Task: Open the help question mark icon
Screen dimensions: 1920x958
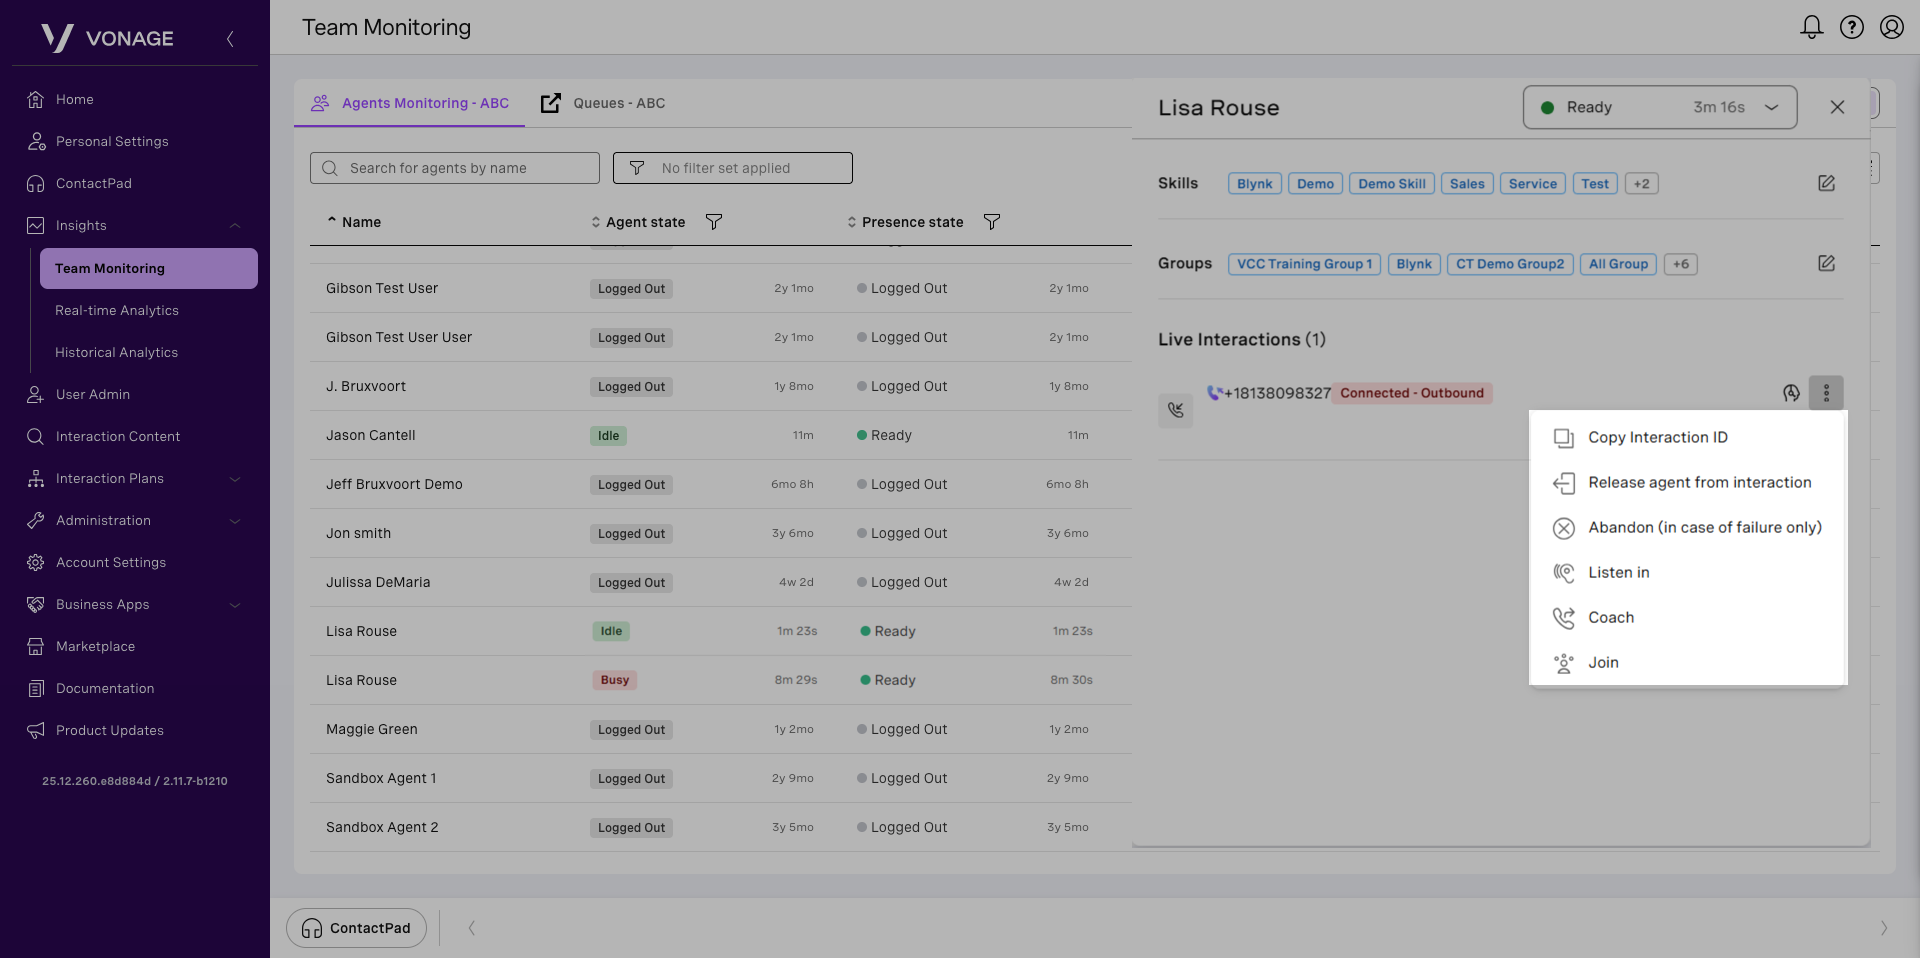Action: click(x=1851, y=27)
